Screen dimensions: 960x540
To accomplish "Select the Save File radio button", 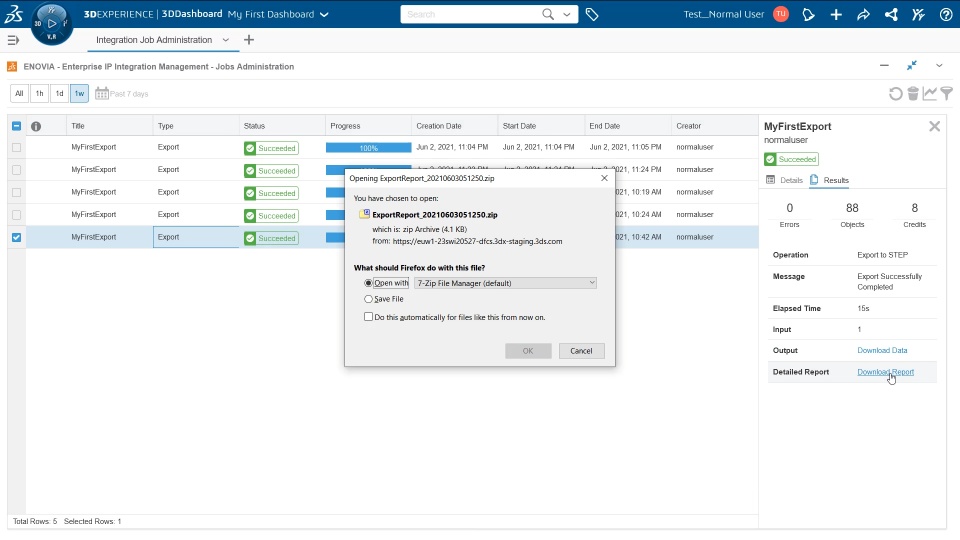I will pos(368,299).
